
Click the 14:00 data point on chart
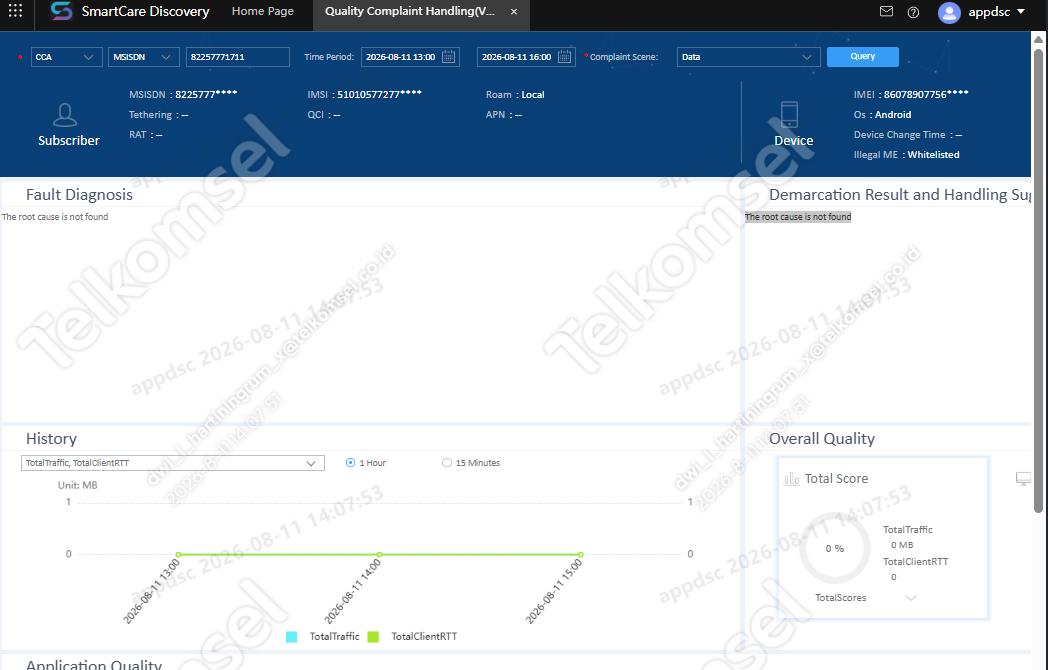(380, 554)
